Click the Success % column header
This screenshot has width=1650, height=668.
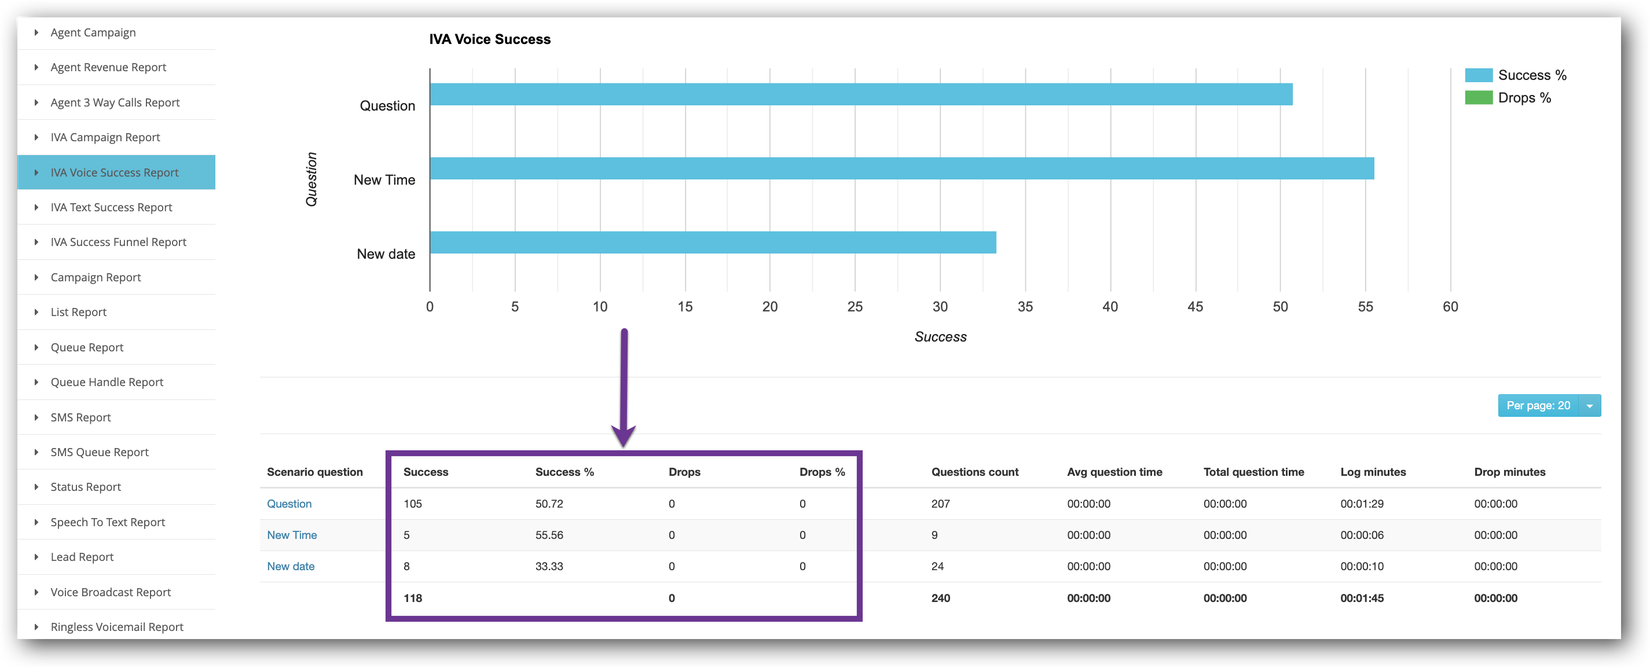click(x=565, y=472)
